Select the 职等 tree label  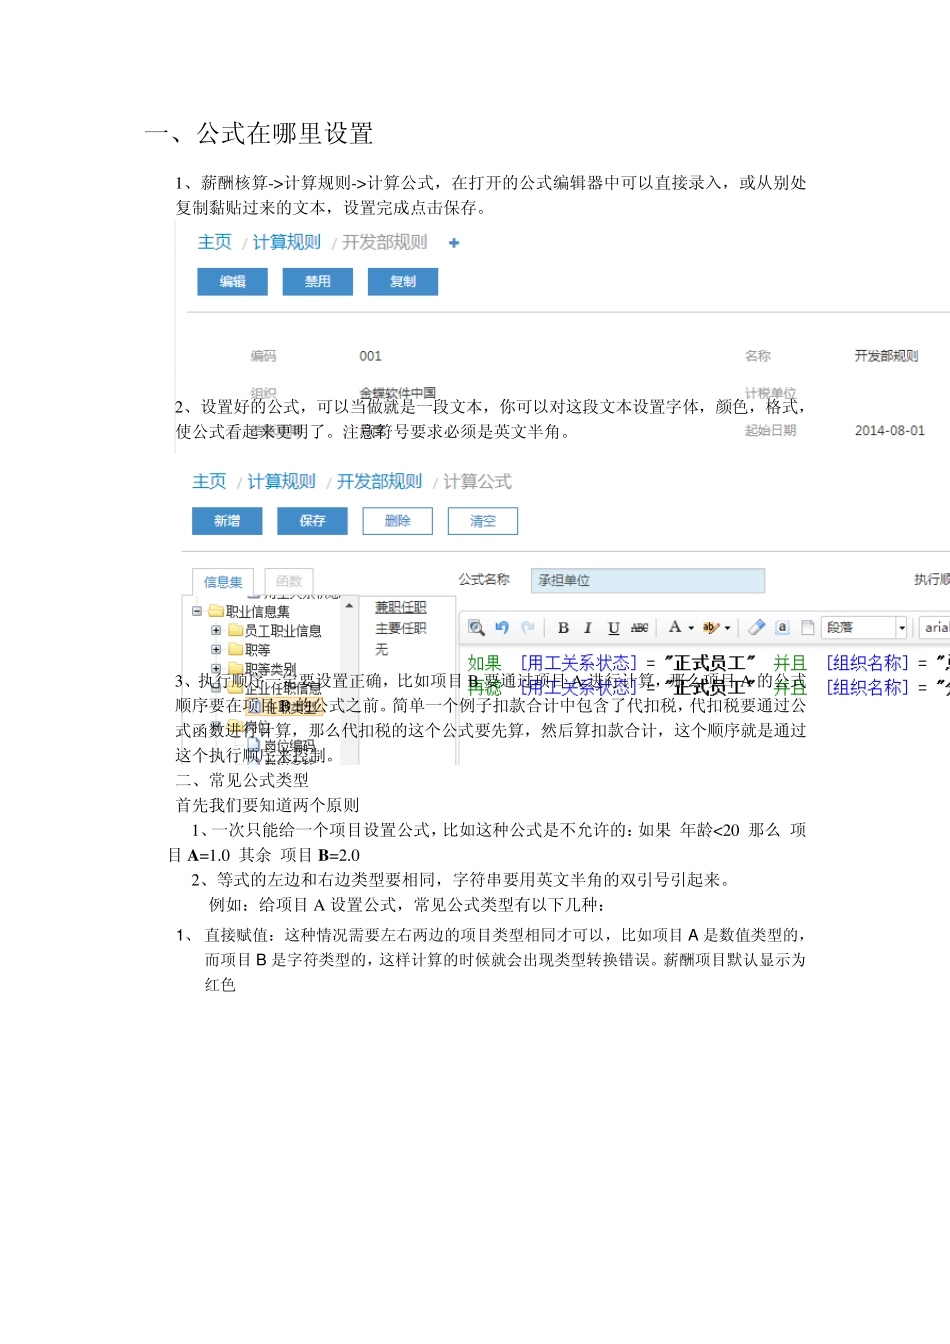pos(257,650)
